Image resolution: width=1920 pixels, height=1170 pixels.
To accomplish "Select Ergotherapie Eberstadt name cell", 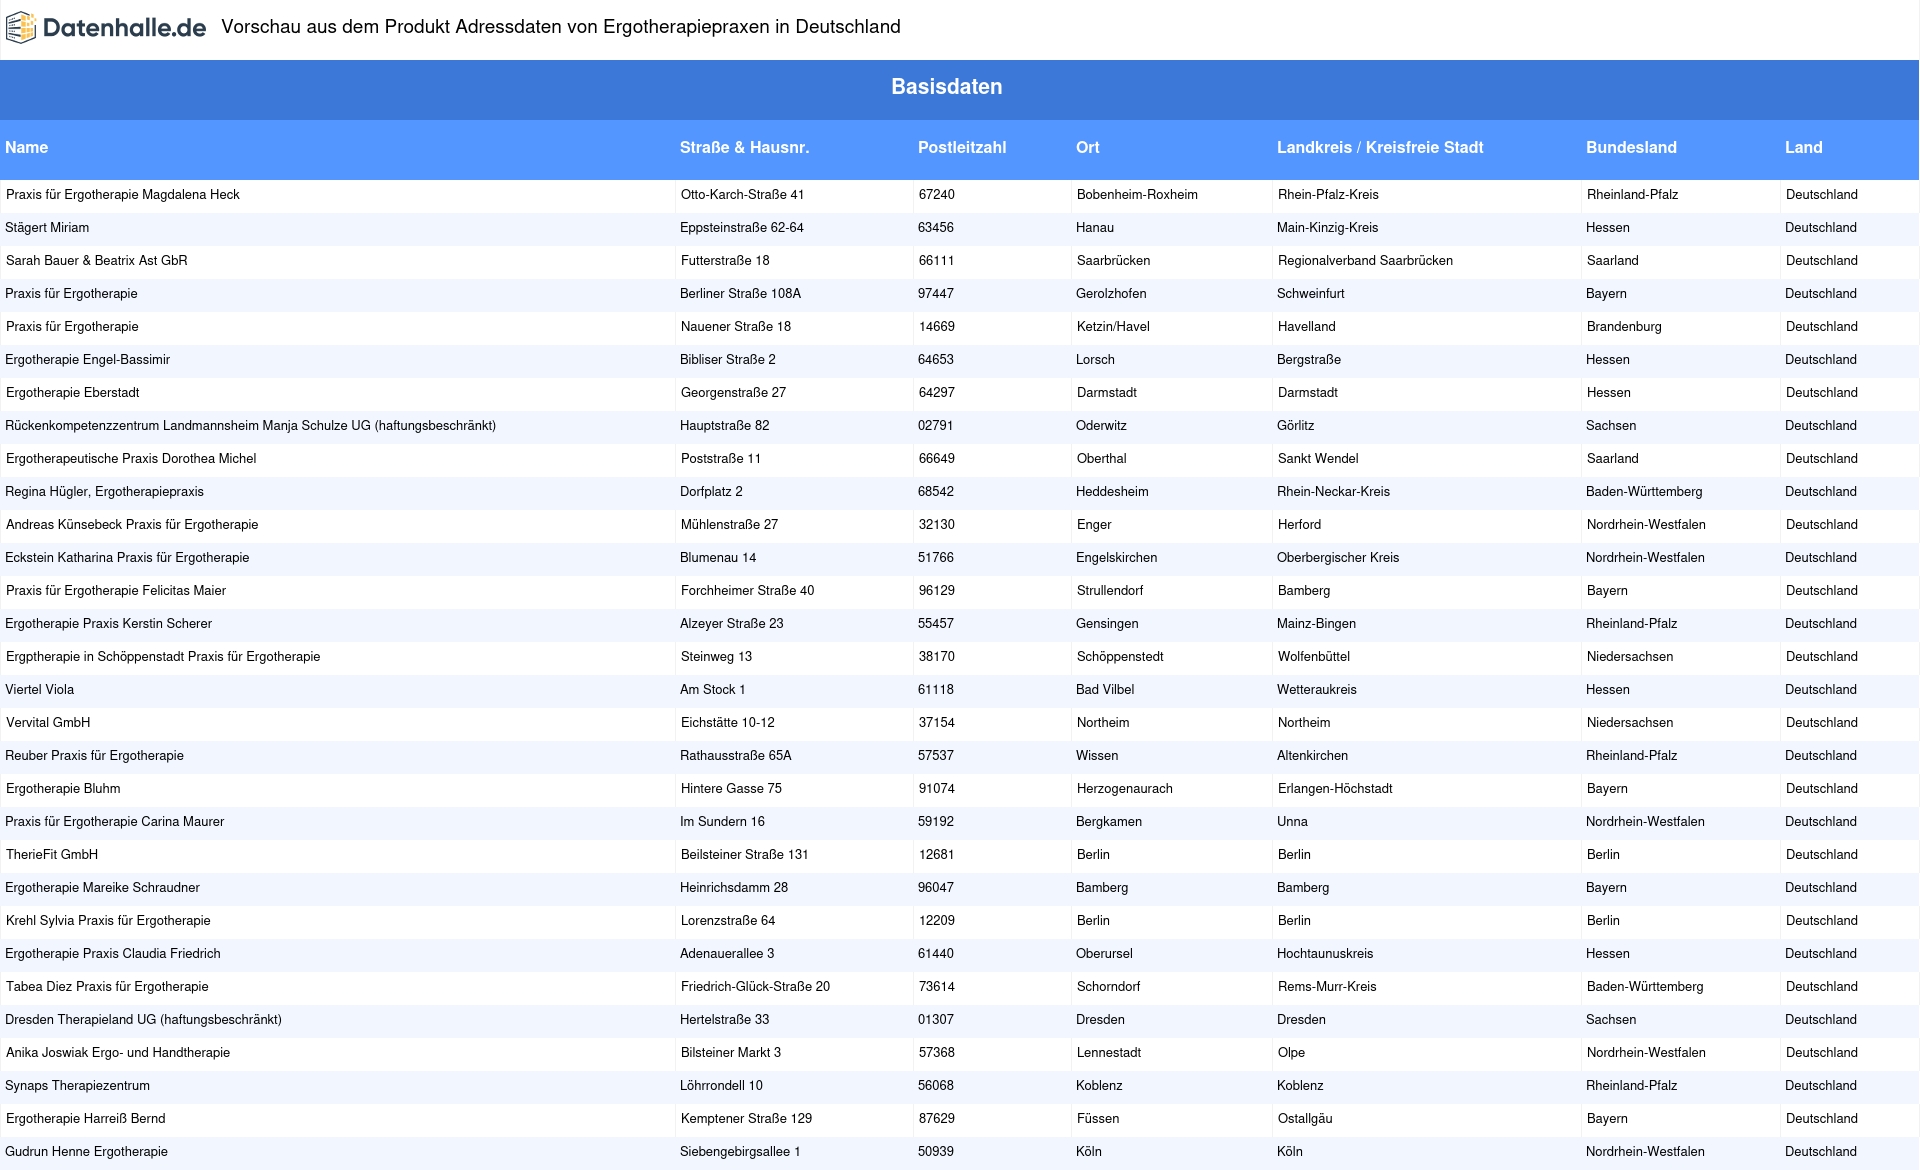I will pyautogui.click(x=73, y=393).
